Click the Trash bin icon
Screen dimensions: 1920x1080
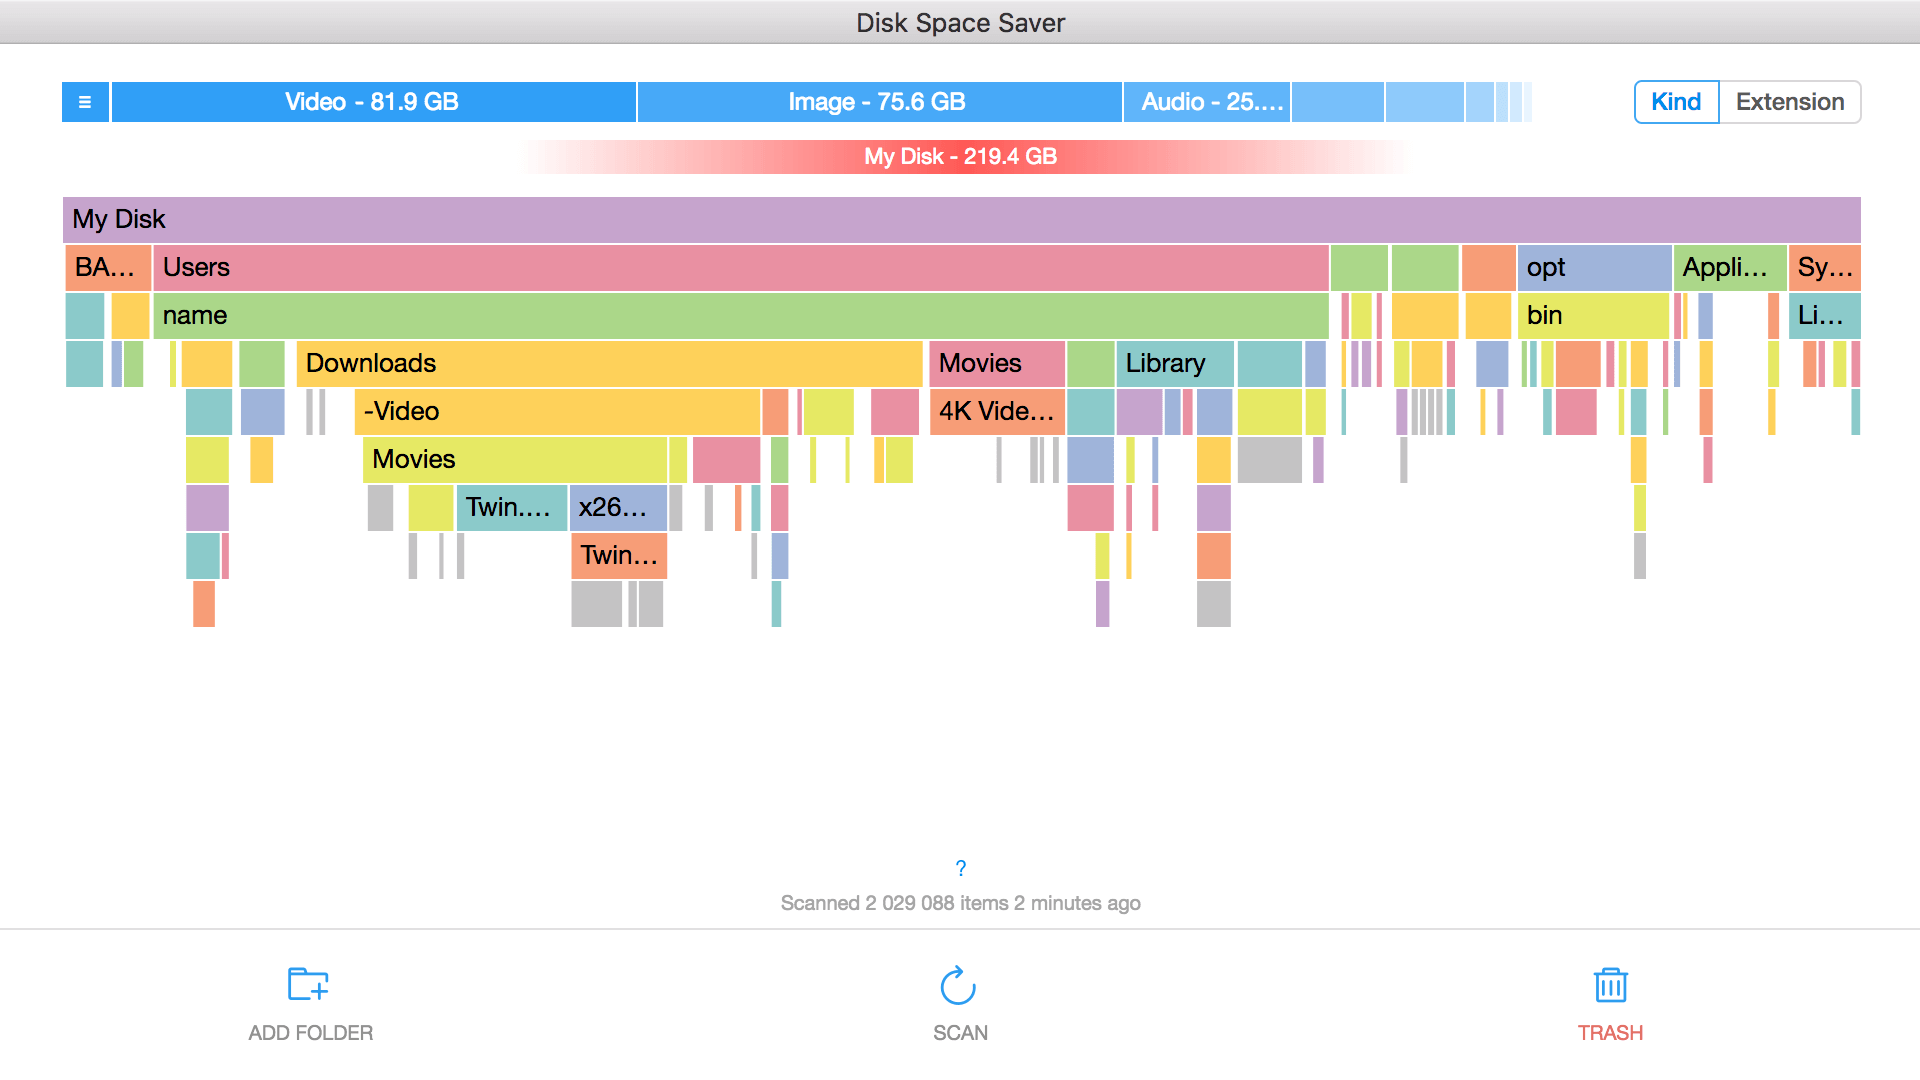point(1610,985)
